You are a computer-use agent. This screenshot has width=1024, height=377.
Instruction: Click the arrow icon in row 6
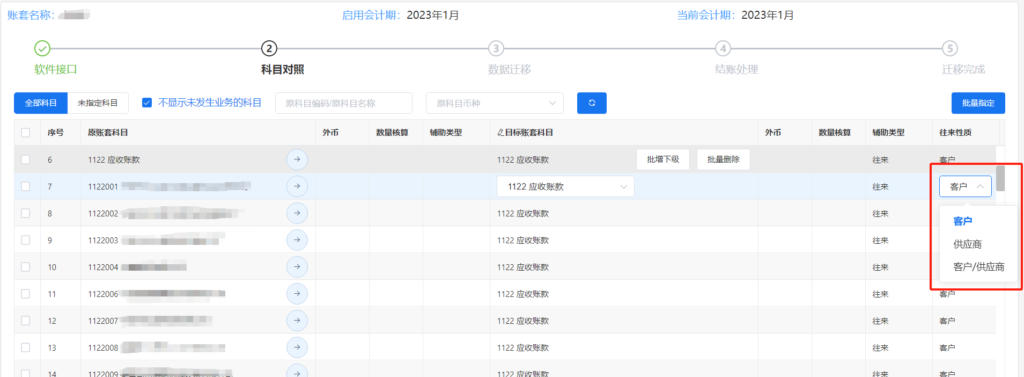297,159
